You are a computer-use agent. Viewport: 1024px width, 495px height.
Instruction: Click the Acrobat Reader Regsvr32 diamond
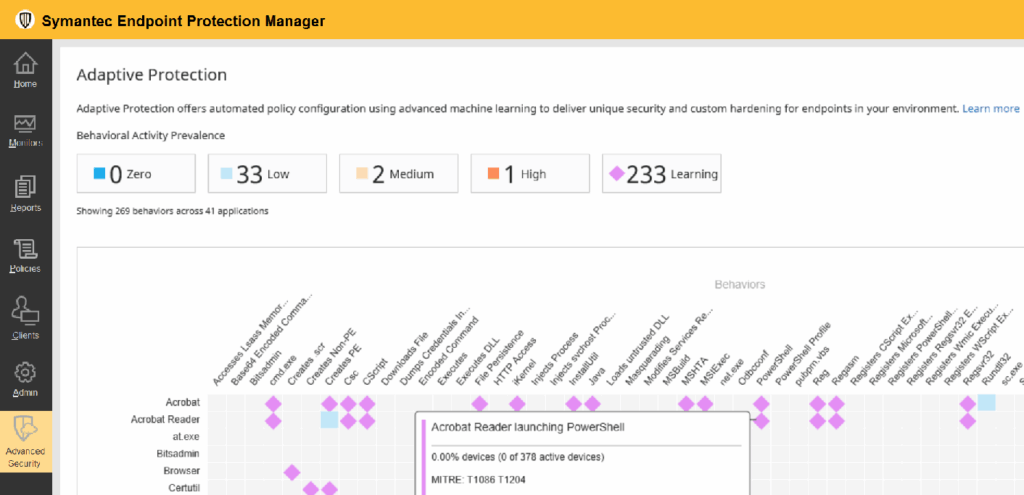[968, 421]
